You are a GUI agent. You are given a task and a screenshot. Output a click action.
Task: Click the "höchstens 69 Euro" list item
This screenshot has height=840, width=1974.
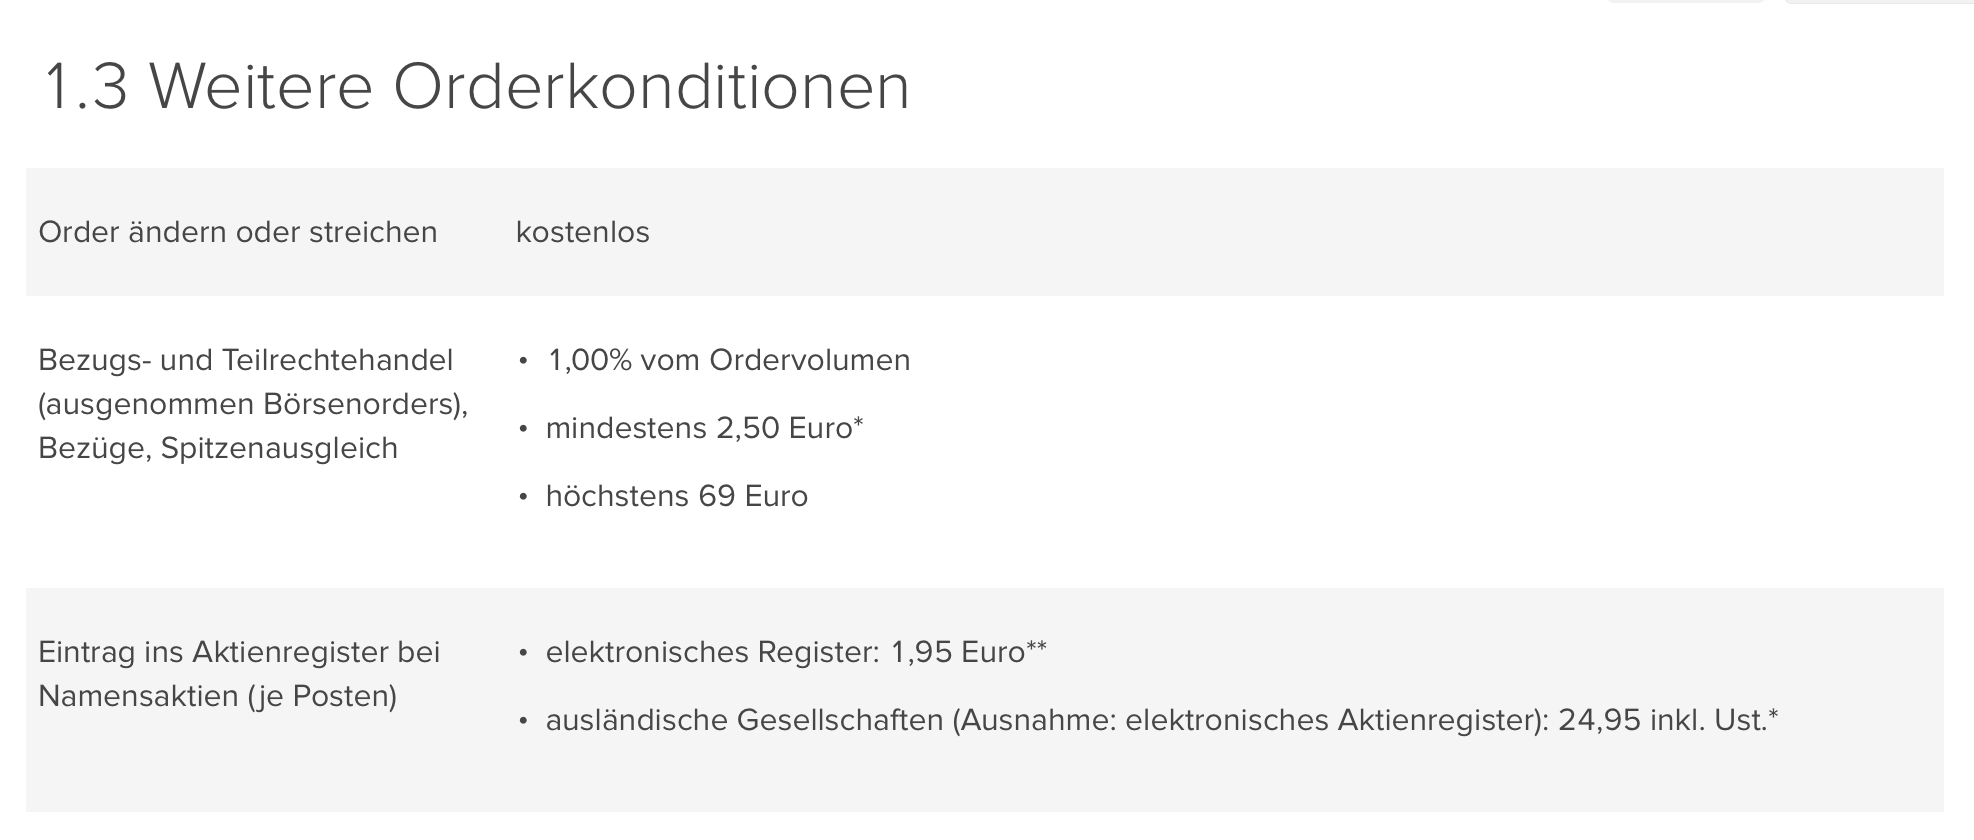[676, 496]
